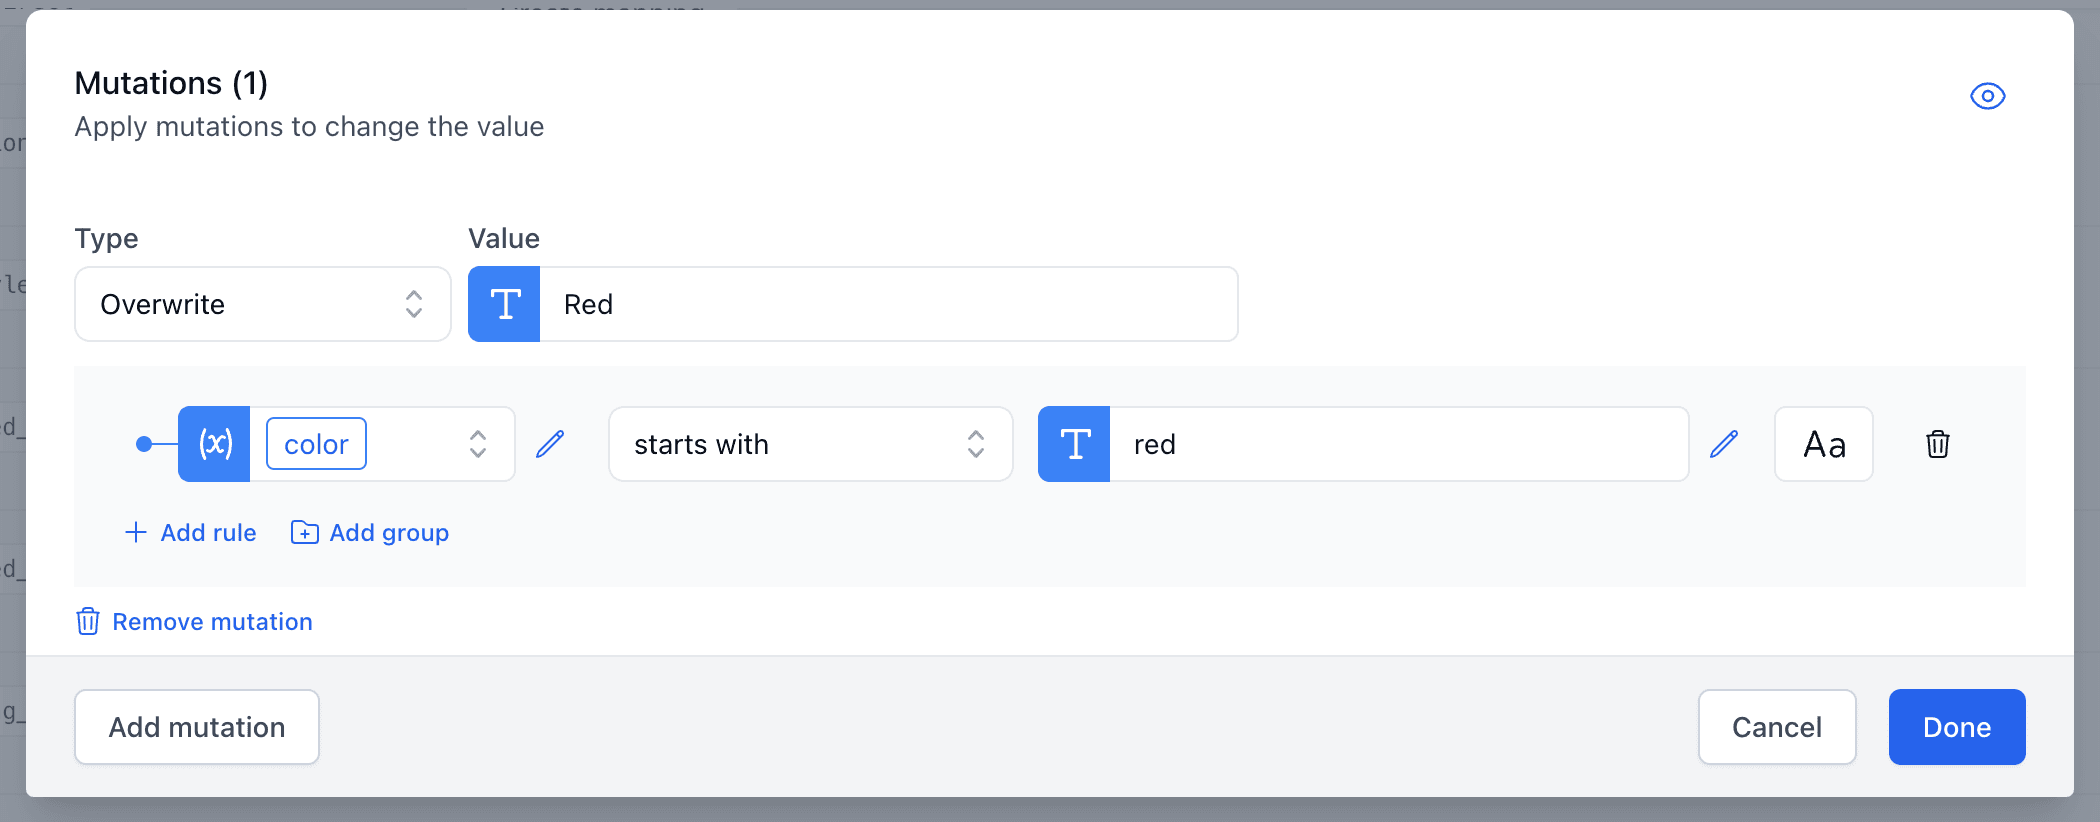Click the T text-type icon in the Value field
This screenshot has width=2100, height=822.
pos(504,304)
